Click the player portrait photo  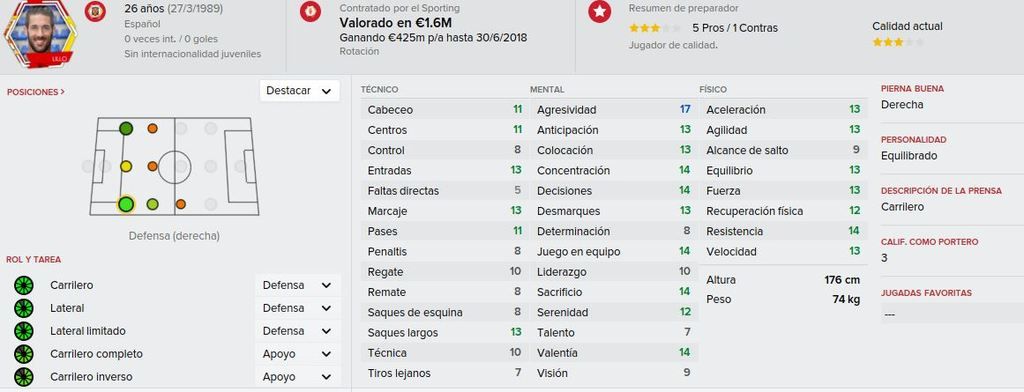click(40, 33)
